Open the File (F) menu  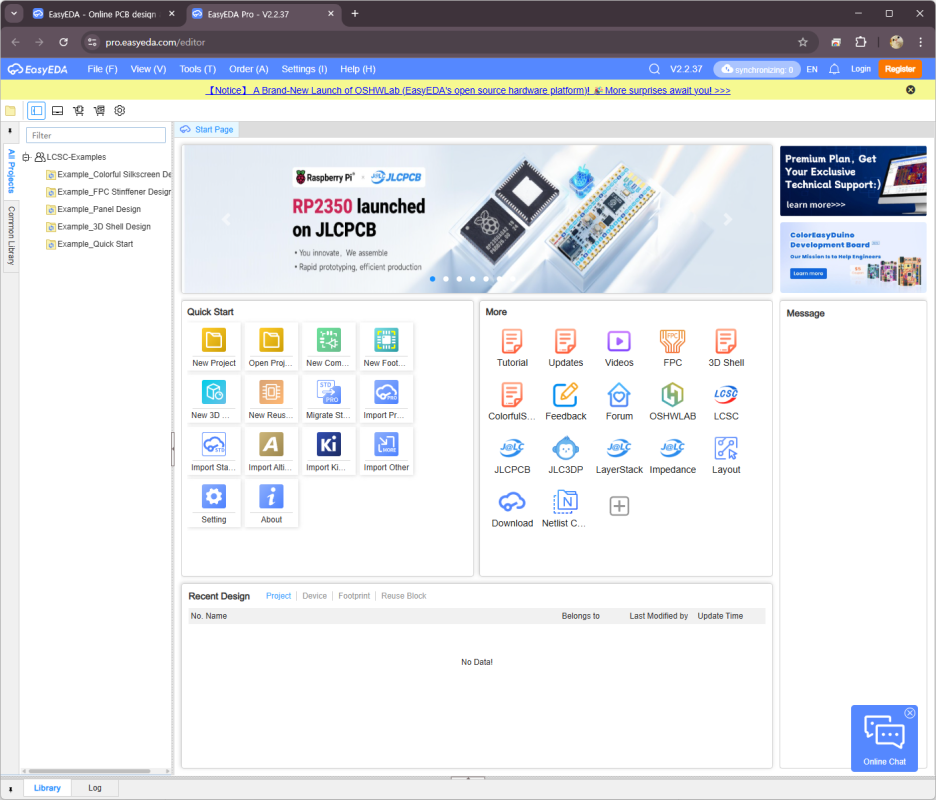102,69
